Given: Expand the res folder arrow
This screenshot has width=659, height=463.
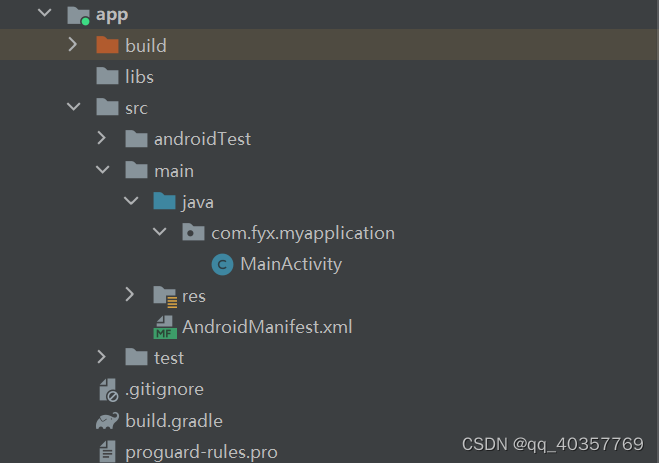Looking at the screenshot, I should coord(130,295).
